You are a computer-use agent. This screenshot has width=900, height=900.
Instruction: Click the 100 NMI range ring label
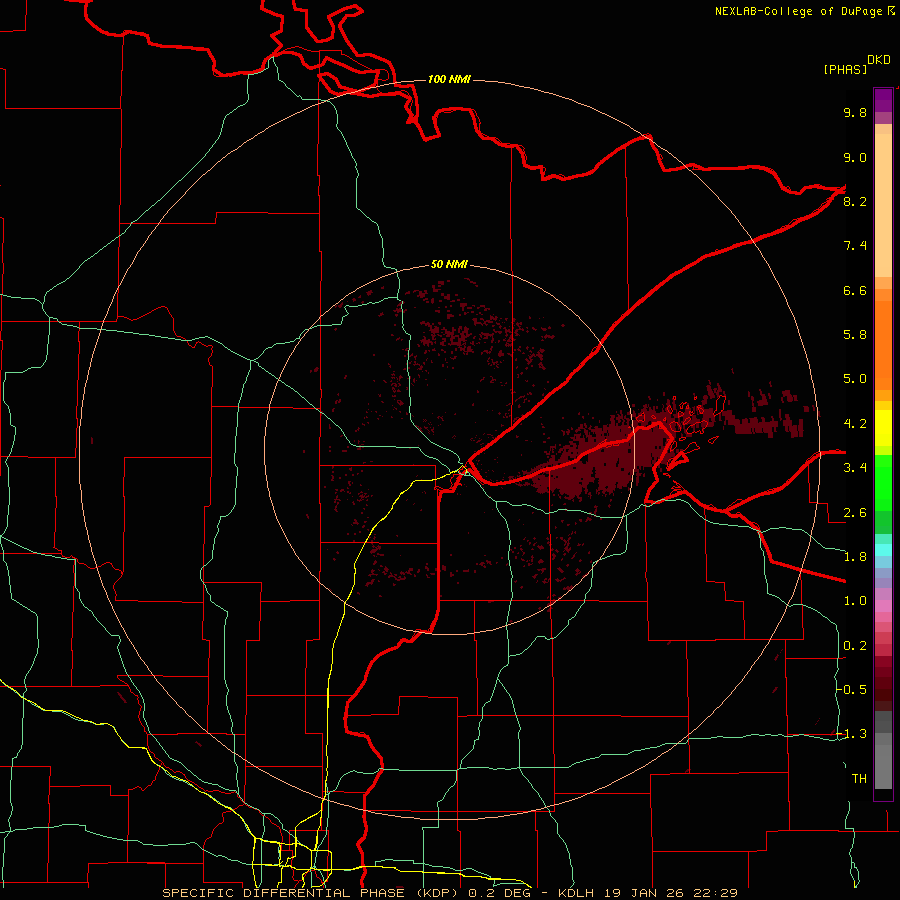pos(449,79)
